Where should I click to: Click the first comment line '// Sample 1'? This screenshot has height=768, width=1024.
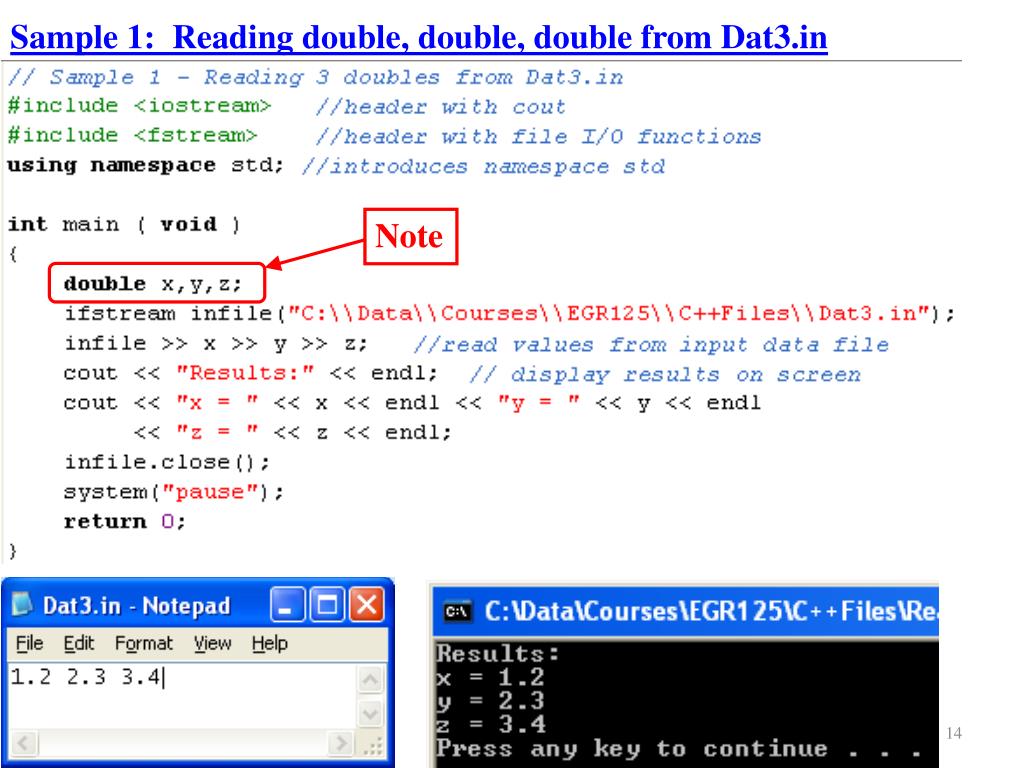(315, 77)
